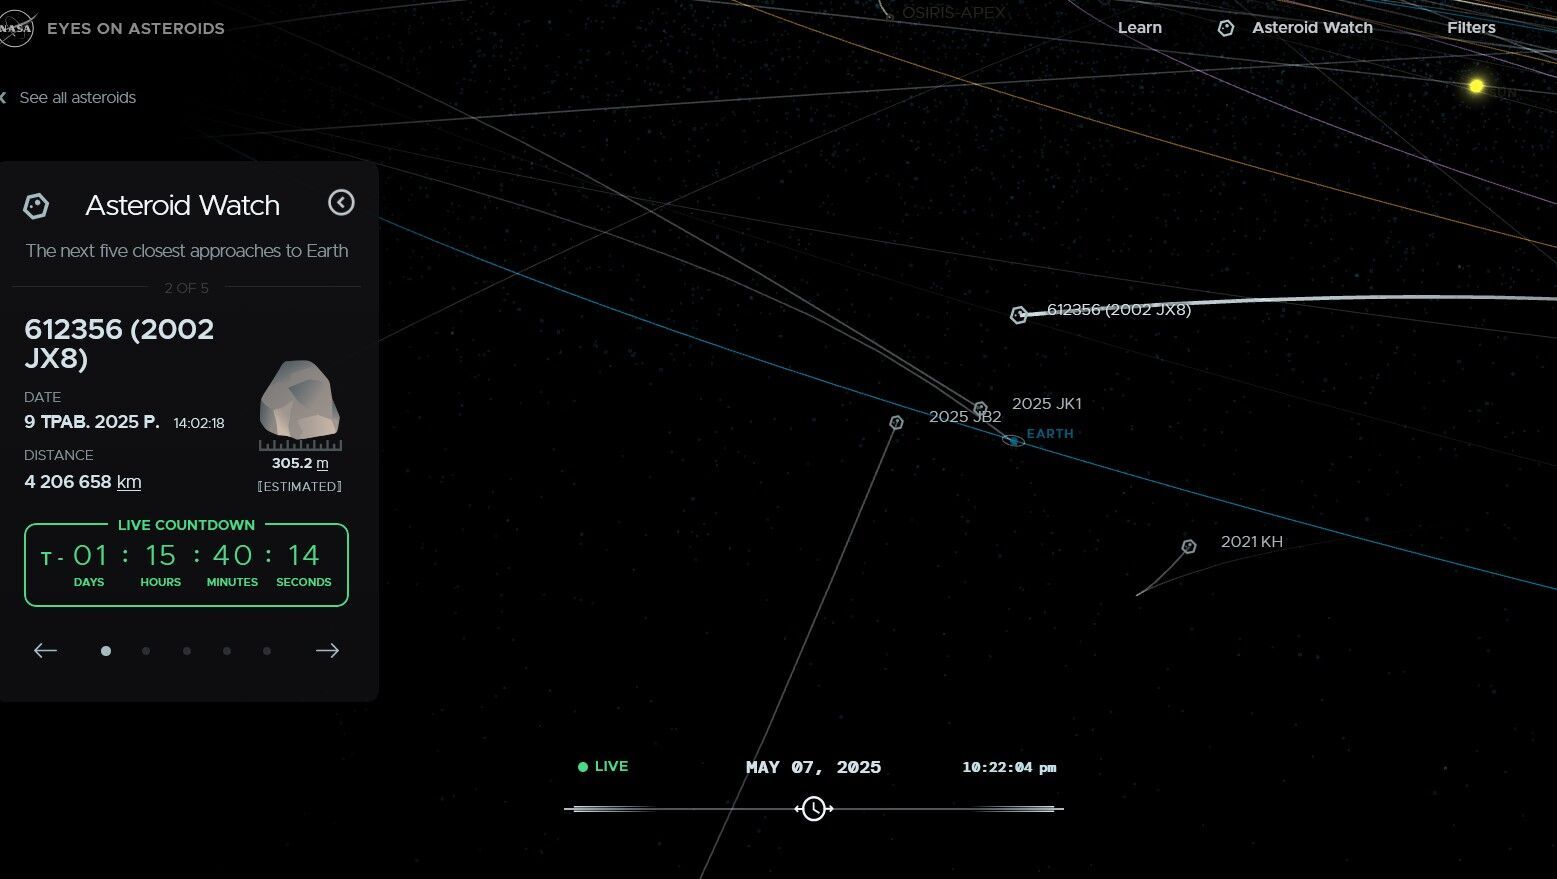Select asteroid 612356 (2002 JX8) marker icon

click(1018, 315)
